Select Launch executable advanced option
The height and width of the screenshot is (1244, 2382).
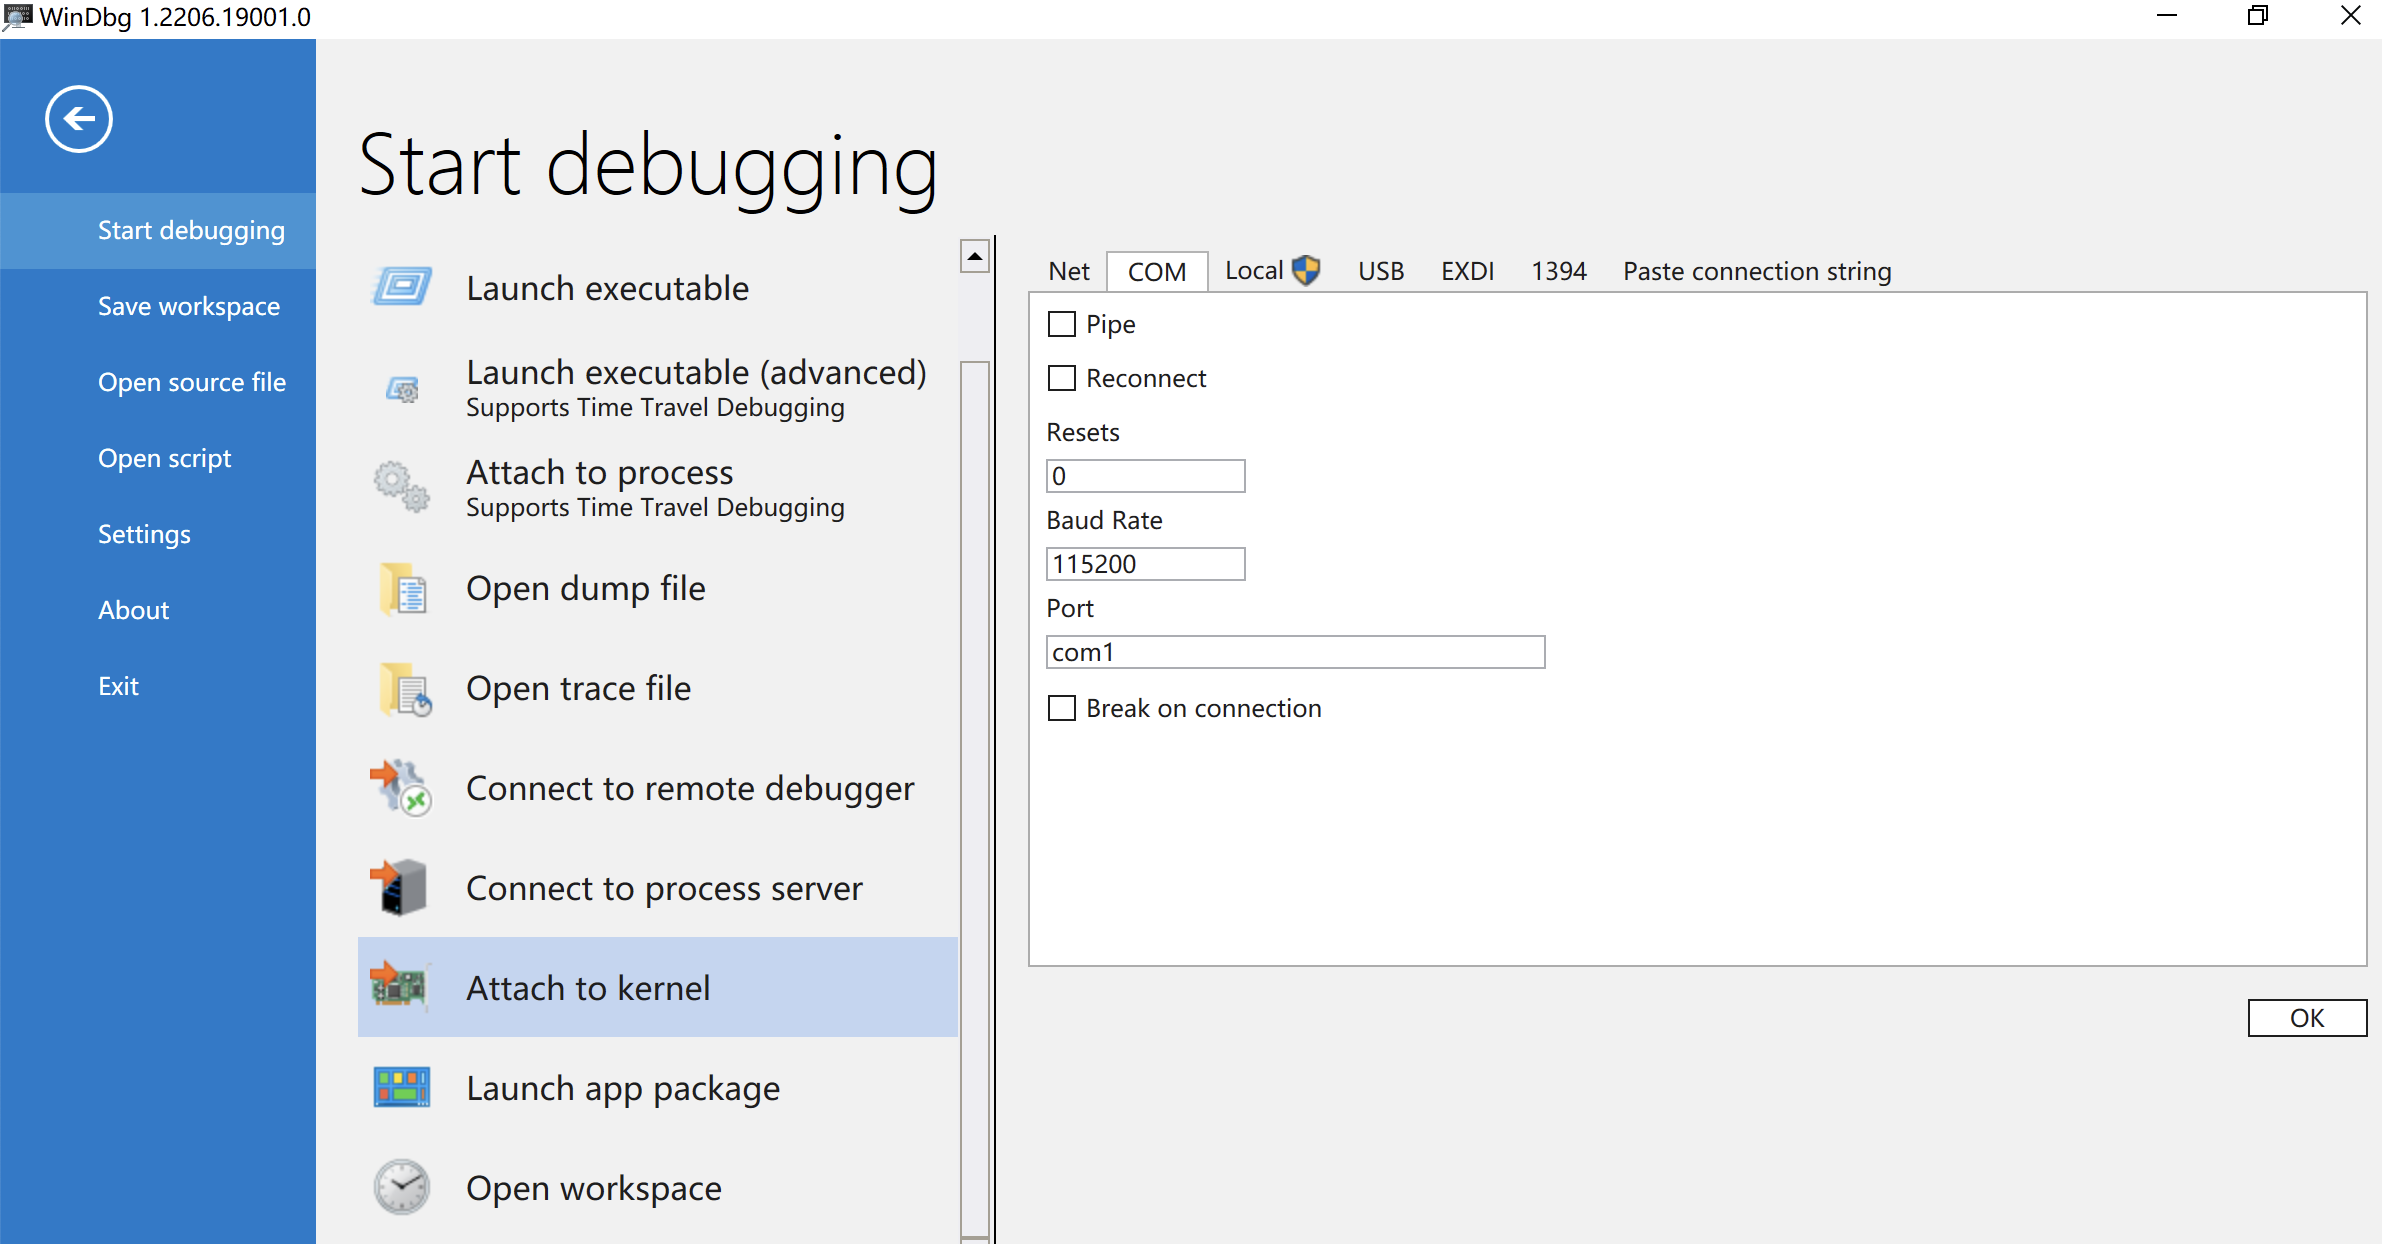pyautogui.click(x=693, y=386)
